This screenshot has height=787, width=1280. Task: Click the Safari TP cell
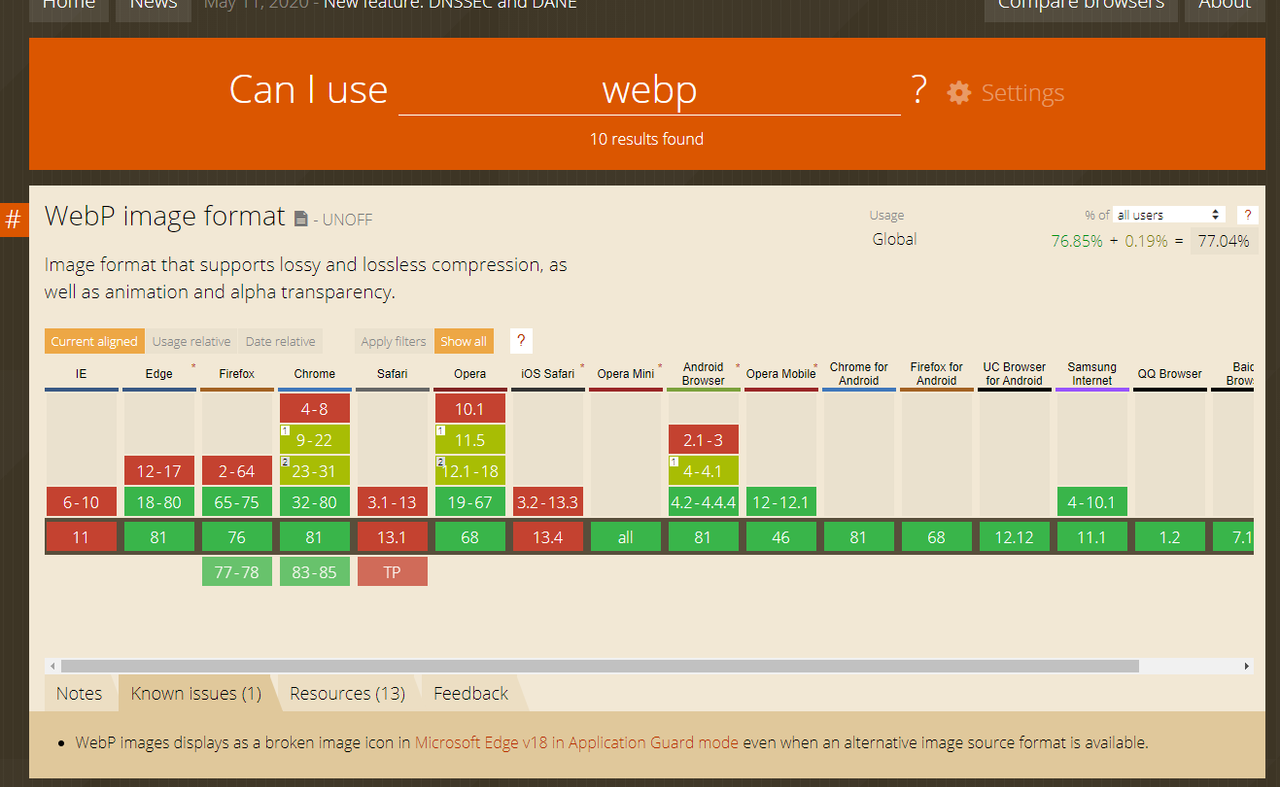pos(392,572)
